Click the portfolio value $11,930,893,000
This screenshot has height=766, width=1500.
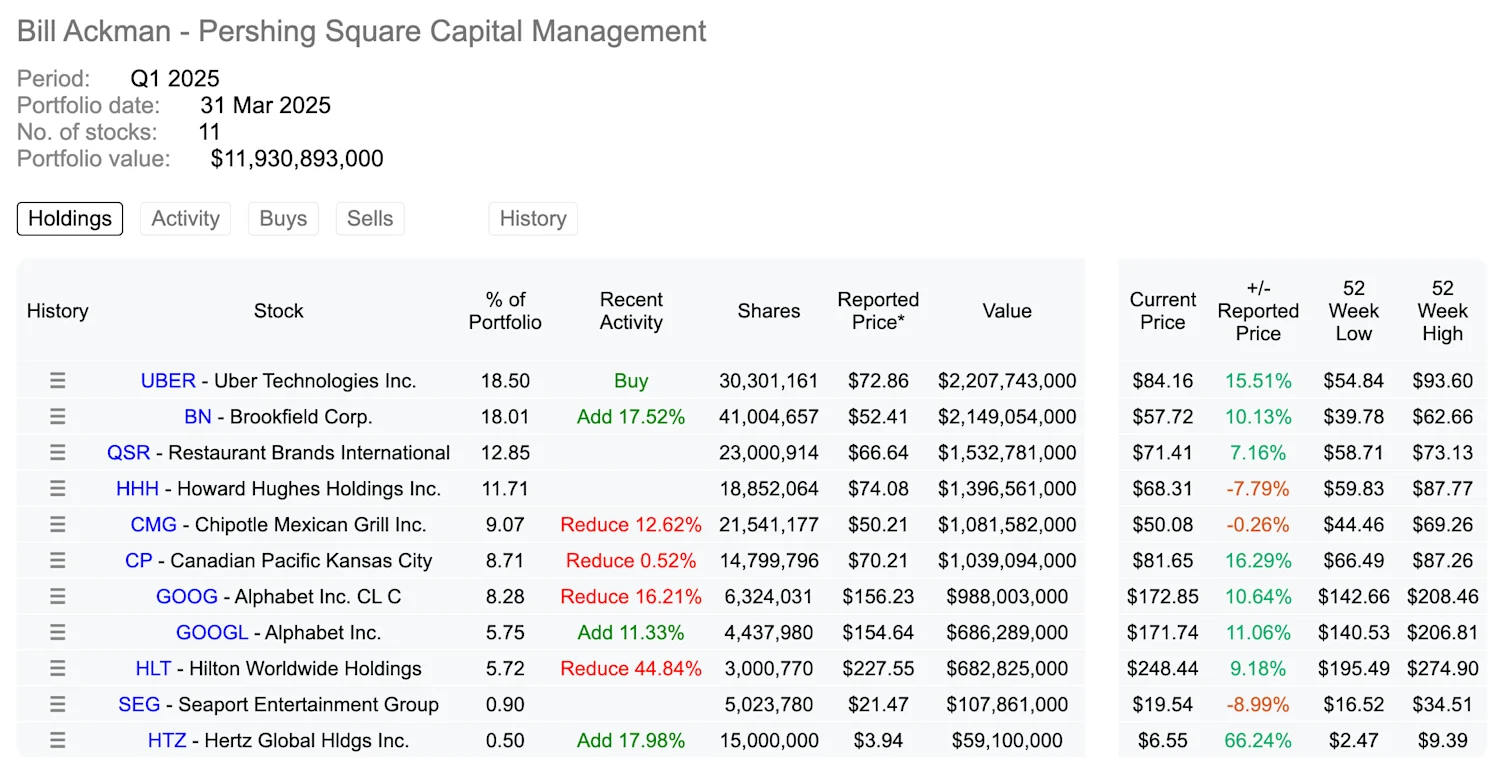point(297,159)
